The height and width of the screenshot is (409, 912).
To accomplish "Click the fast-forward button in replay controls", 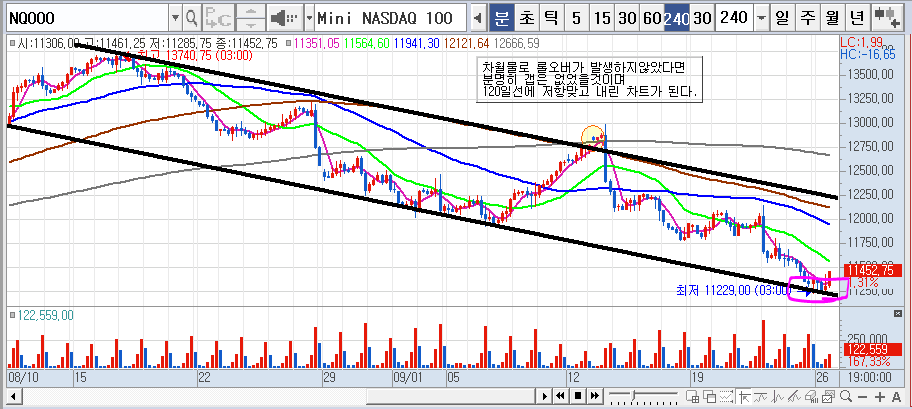I will (x=594, y=396).
